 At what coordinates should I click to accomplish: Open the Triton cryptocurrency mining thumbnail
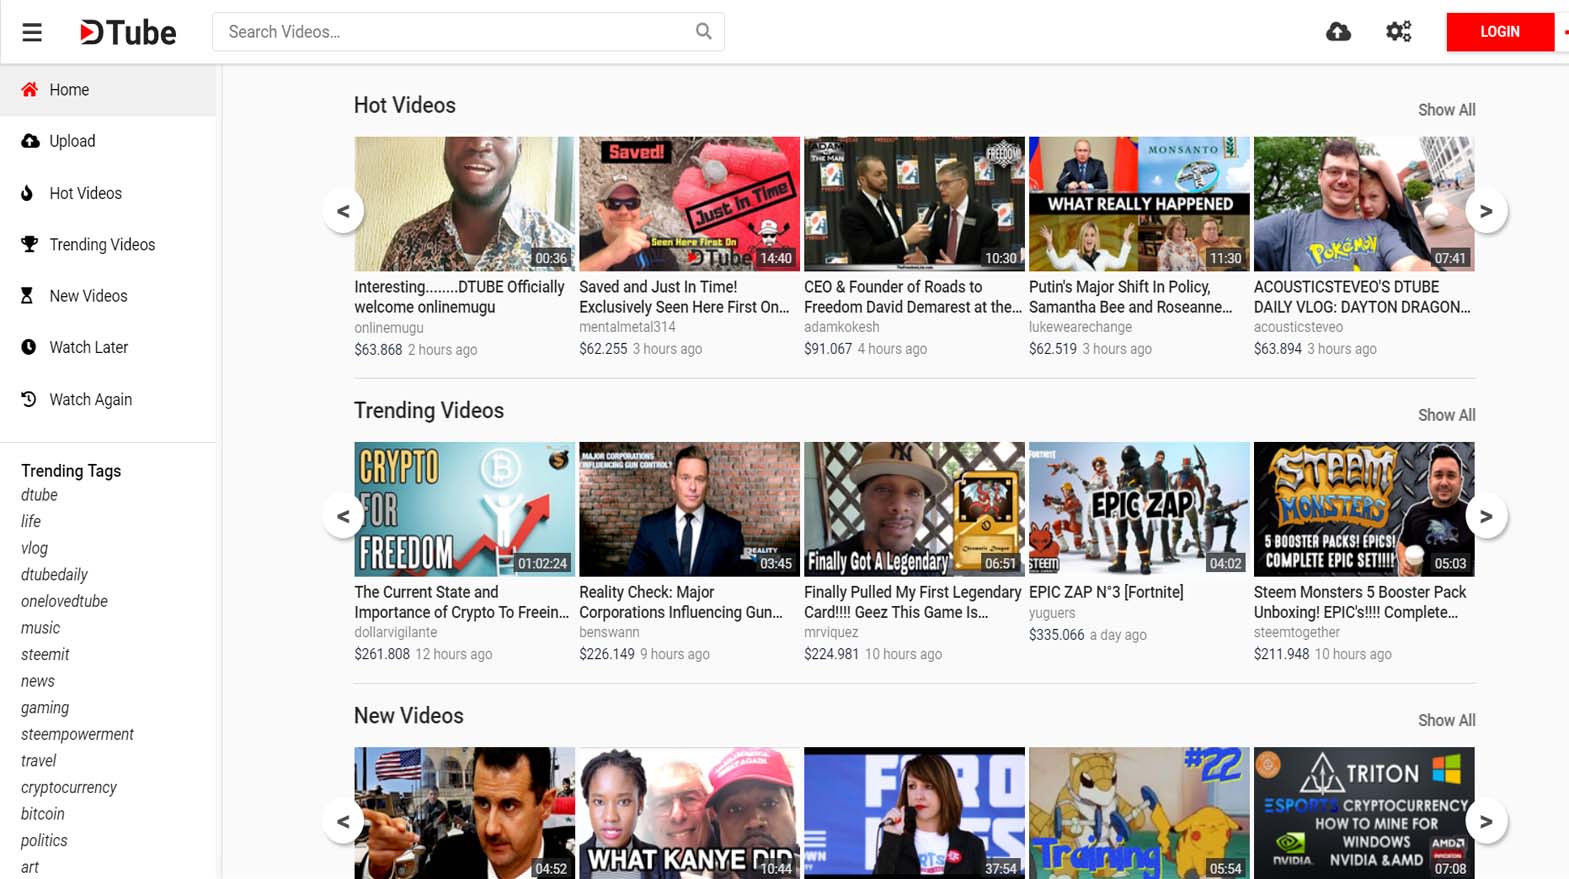1364,813
